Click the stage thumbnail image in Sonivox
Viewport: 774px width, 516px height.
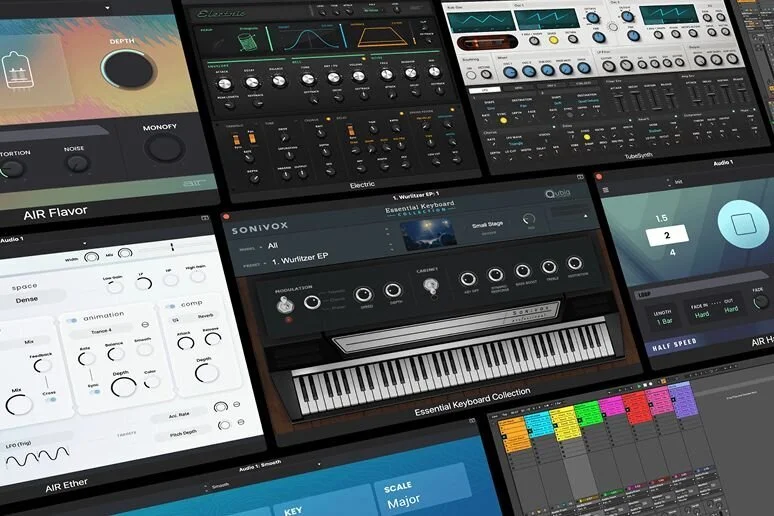tap(427, 234)
